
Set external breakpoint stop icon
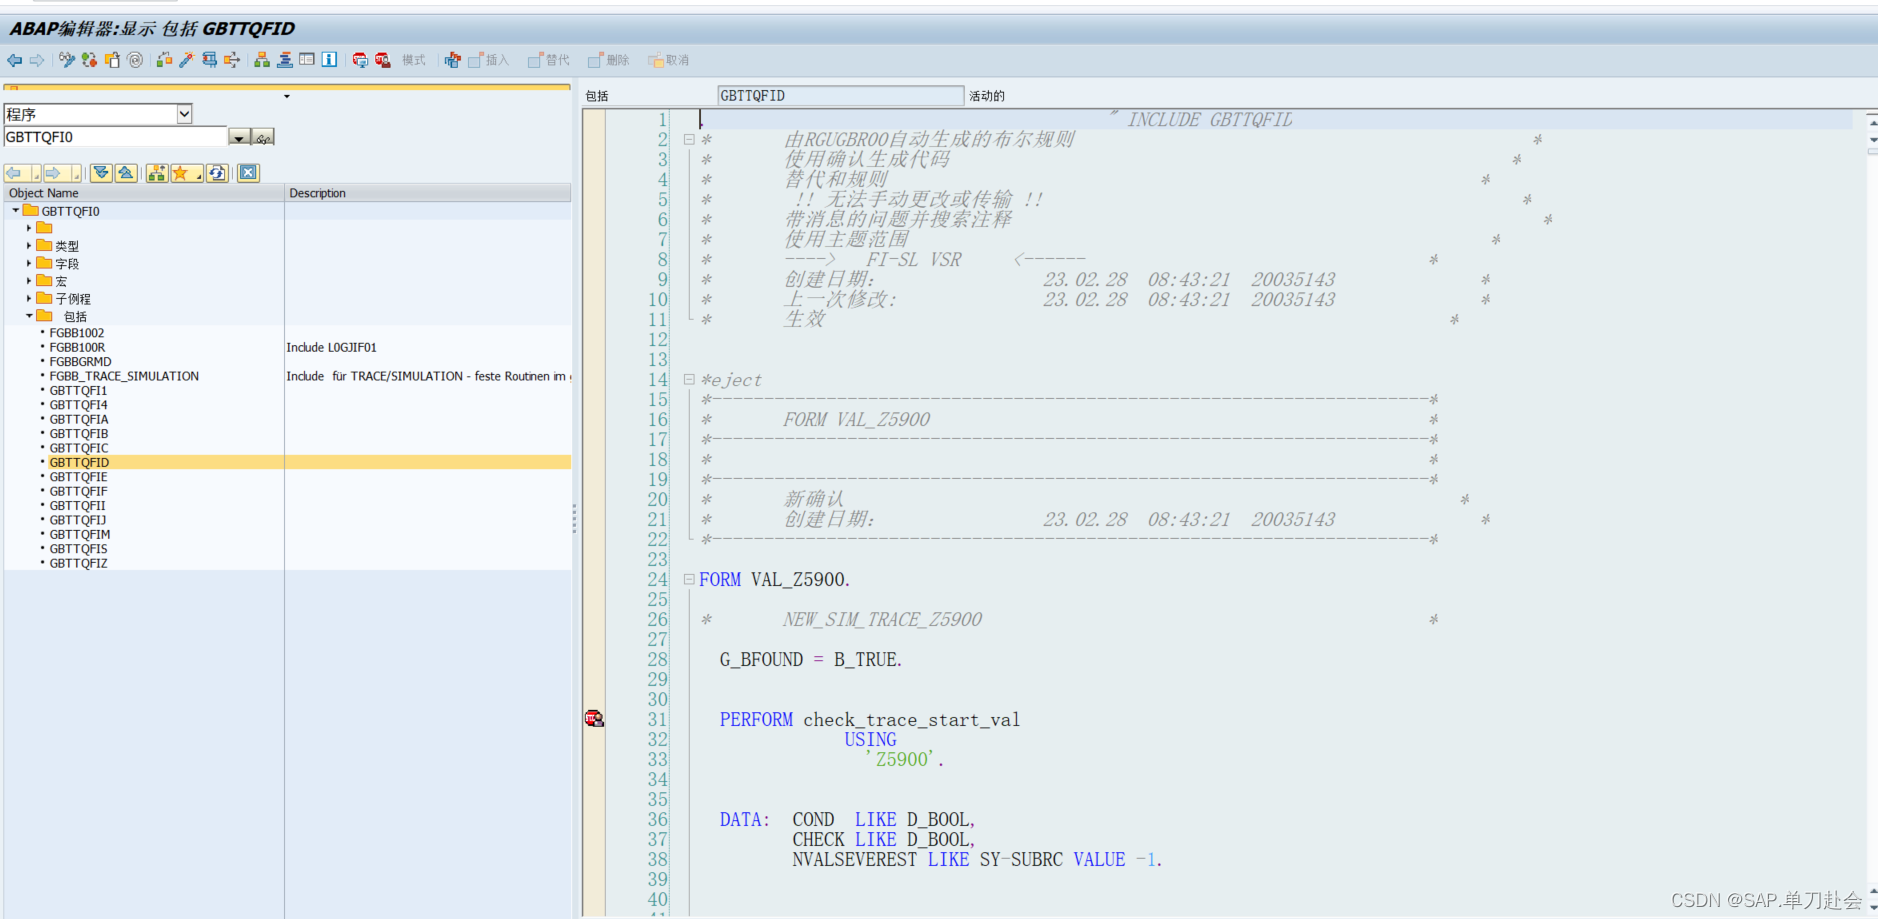point(383,60)
